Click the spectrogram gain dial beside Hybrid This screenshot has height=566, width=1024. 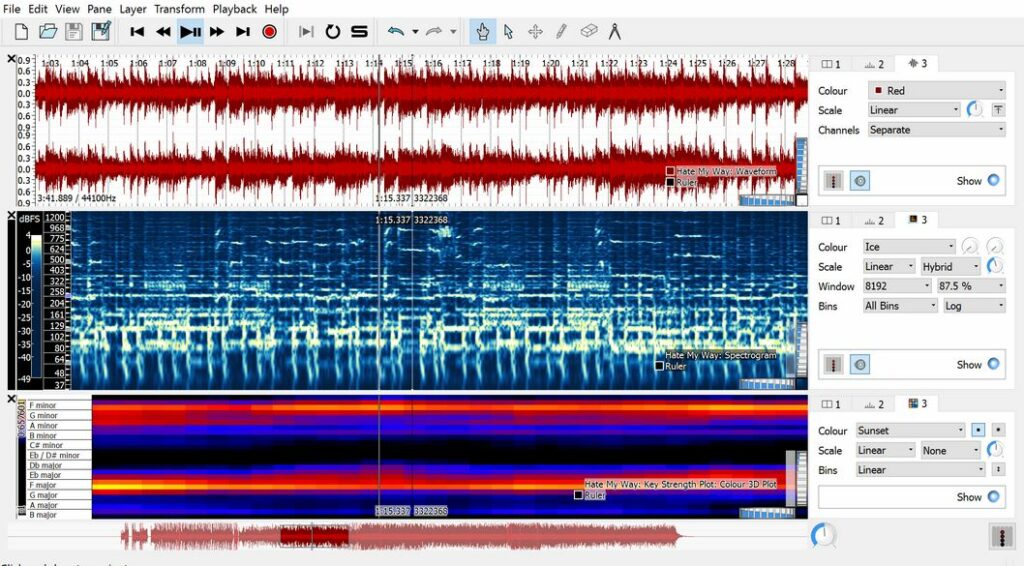click(x=995, y=265)
